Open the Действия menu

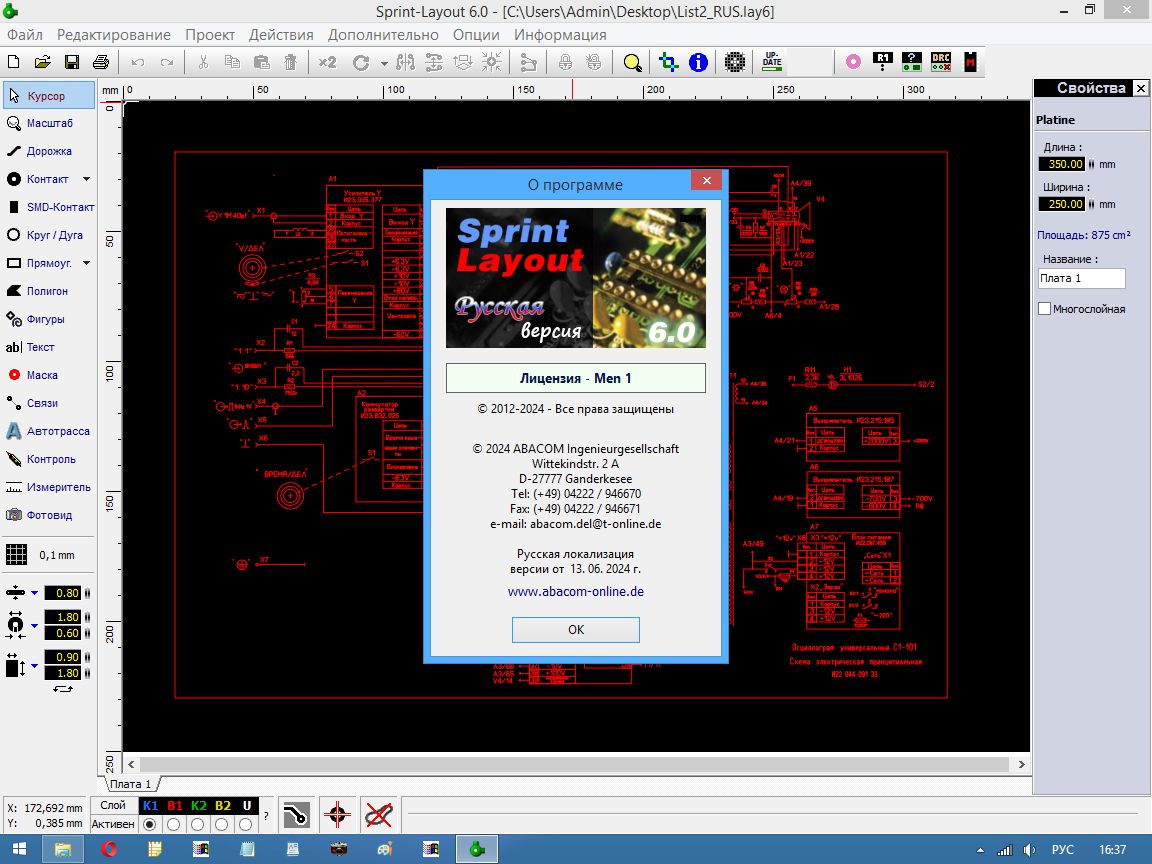281,35
